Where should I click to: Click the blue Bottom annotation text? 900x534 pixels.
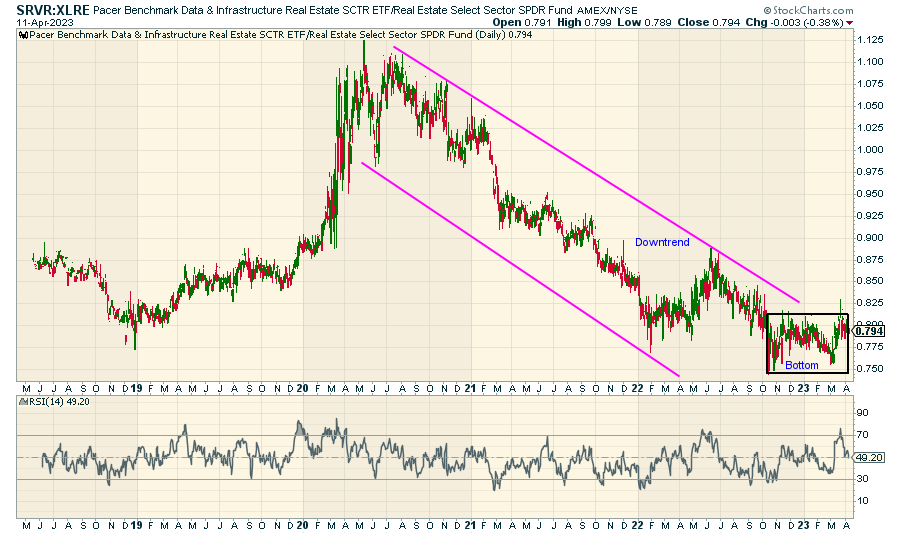click(x=801, y=366)
